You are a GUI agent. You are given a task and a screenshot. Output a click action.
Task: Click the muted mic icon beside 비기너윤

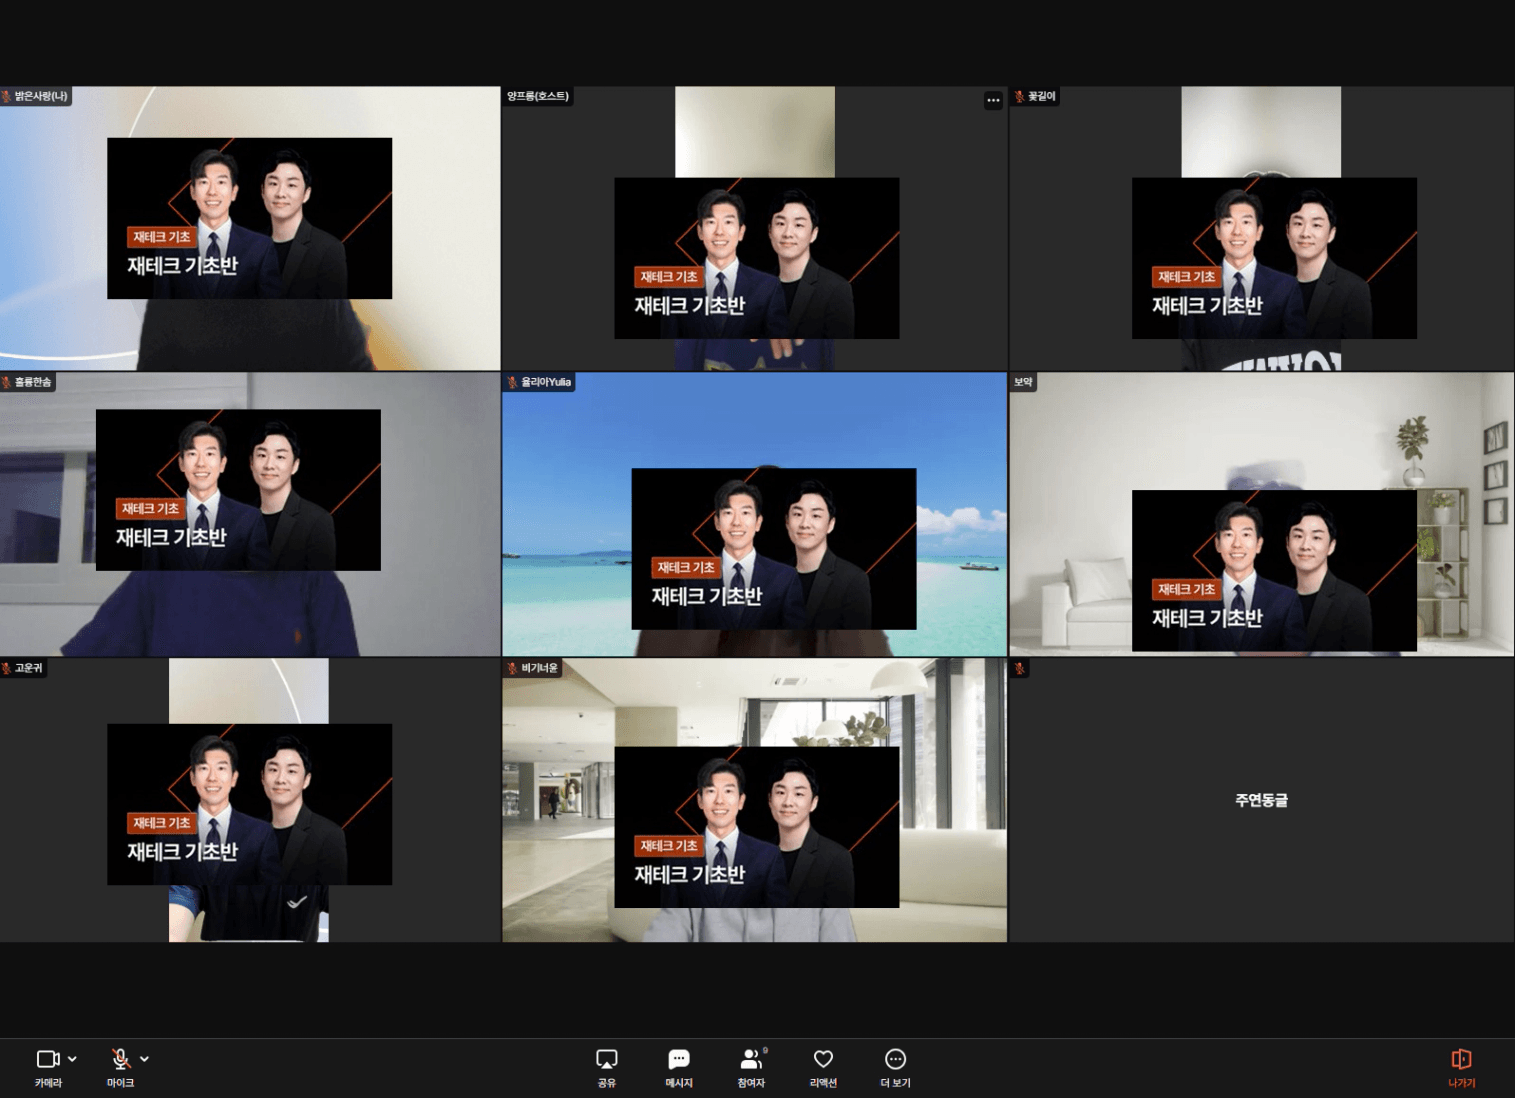(x=512, y=668)
